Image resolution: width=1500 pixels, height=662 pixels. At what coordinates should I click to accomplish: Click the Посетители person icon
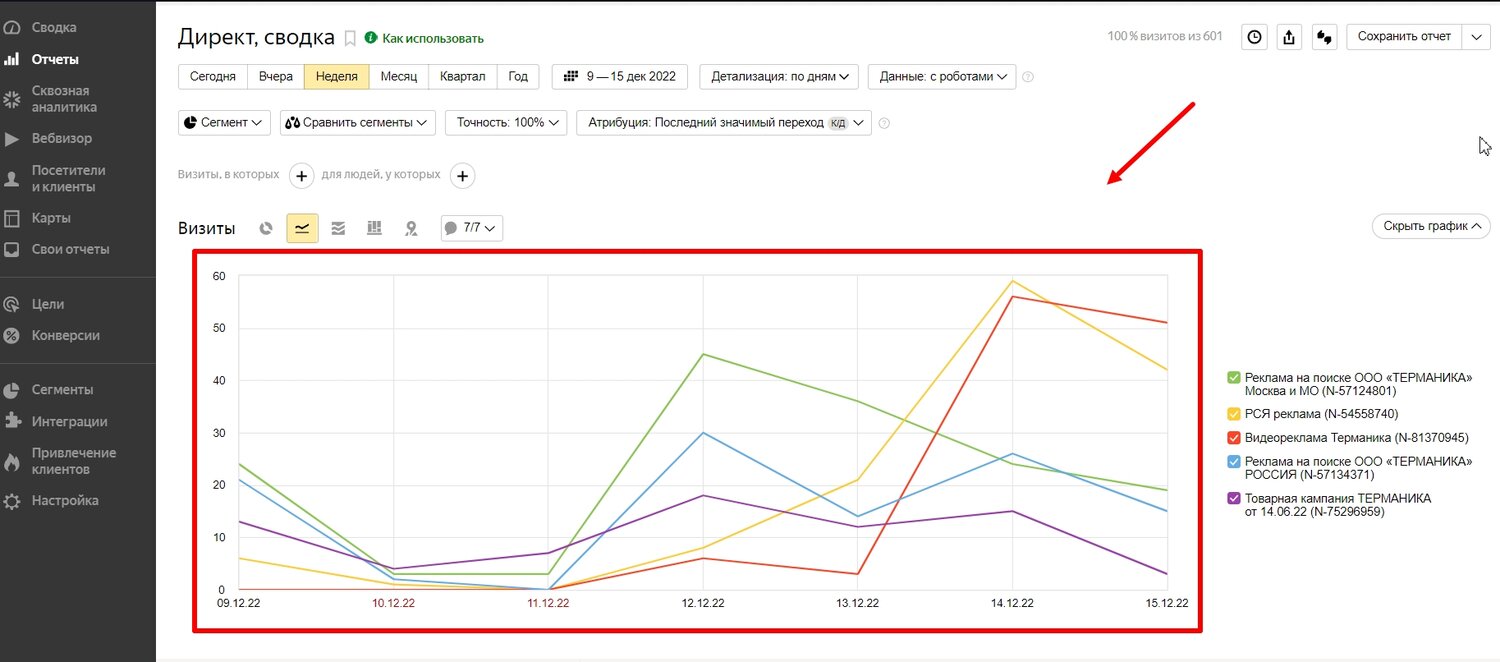coord(12,179)
